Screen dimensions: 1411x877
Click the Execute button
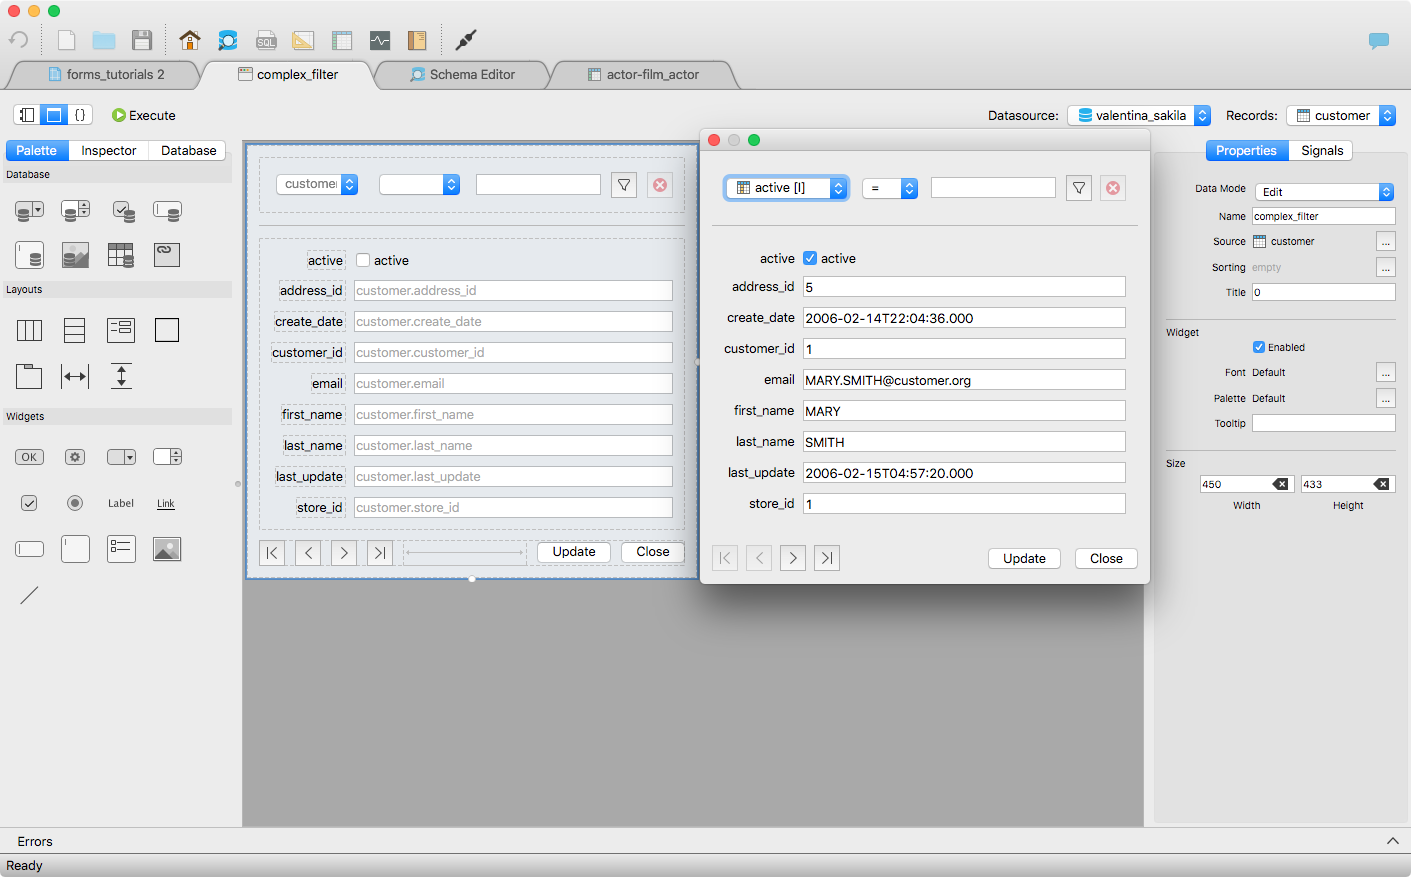point(143,115)
